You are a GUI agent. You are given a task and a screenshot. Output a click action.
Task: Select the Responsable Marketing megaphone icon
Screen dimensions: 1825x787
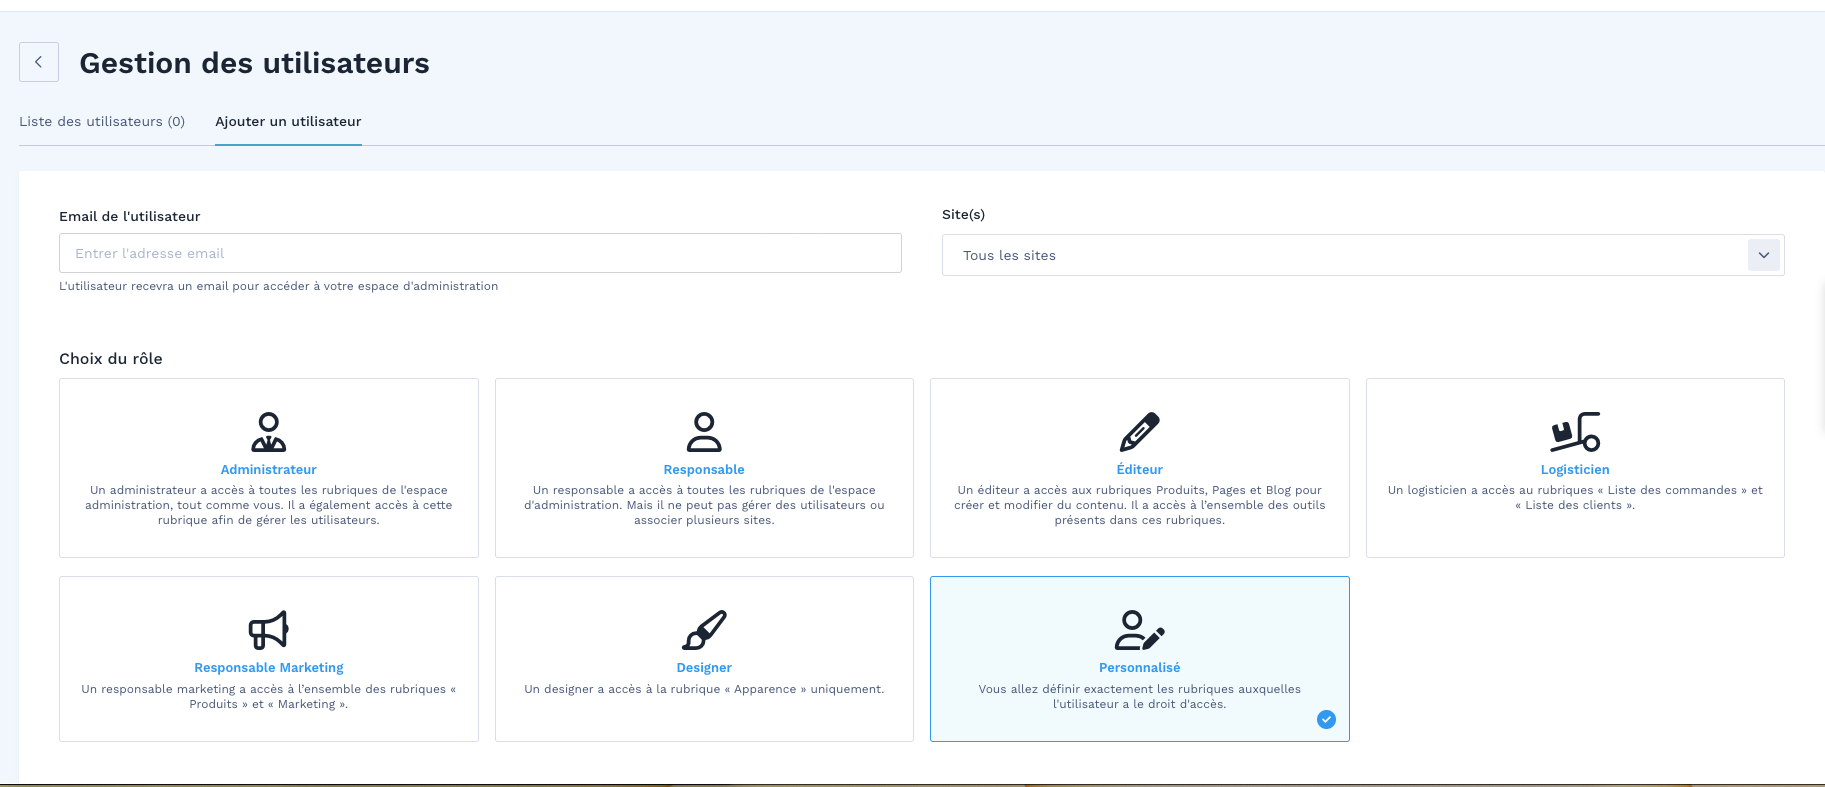point(268,630)
